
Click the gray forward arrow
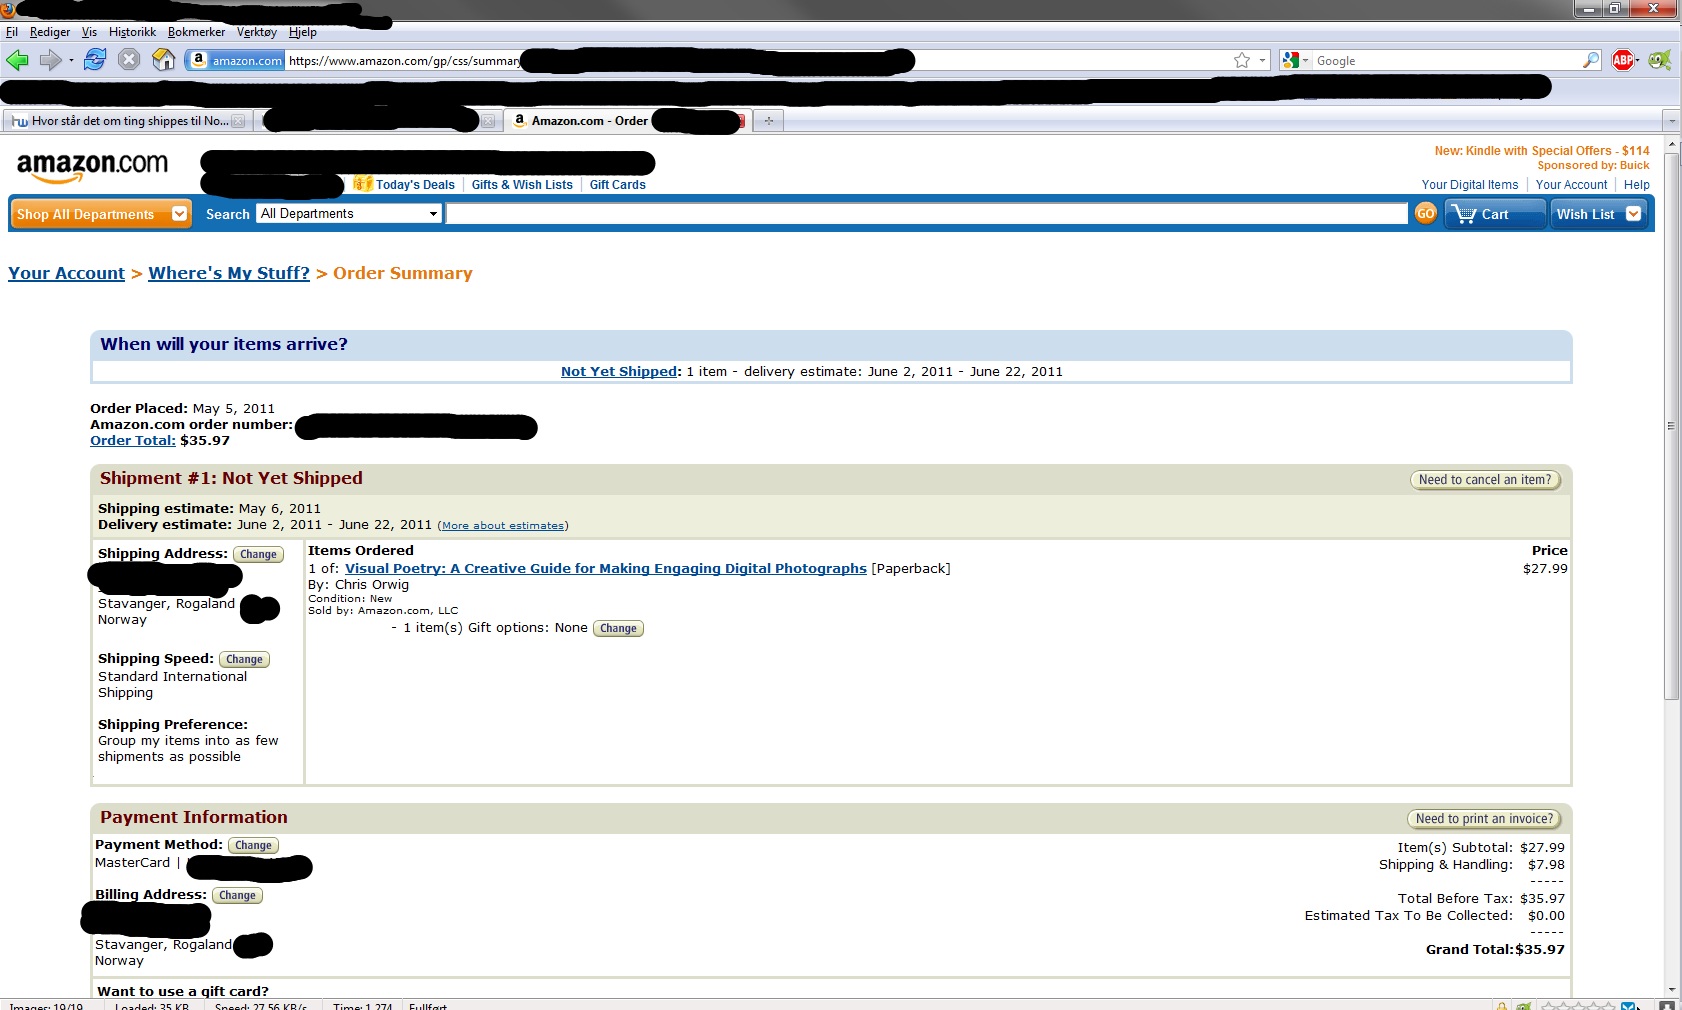click(x=50, y=60)
